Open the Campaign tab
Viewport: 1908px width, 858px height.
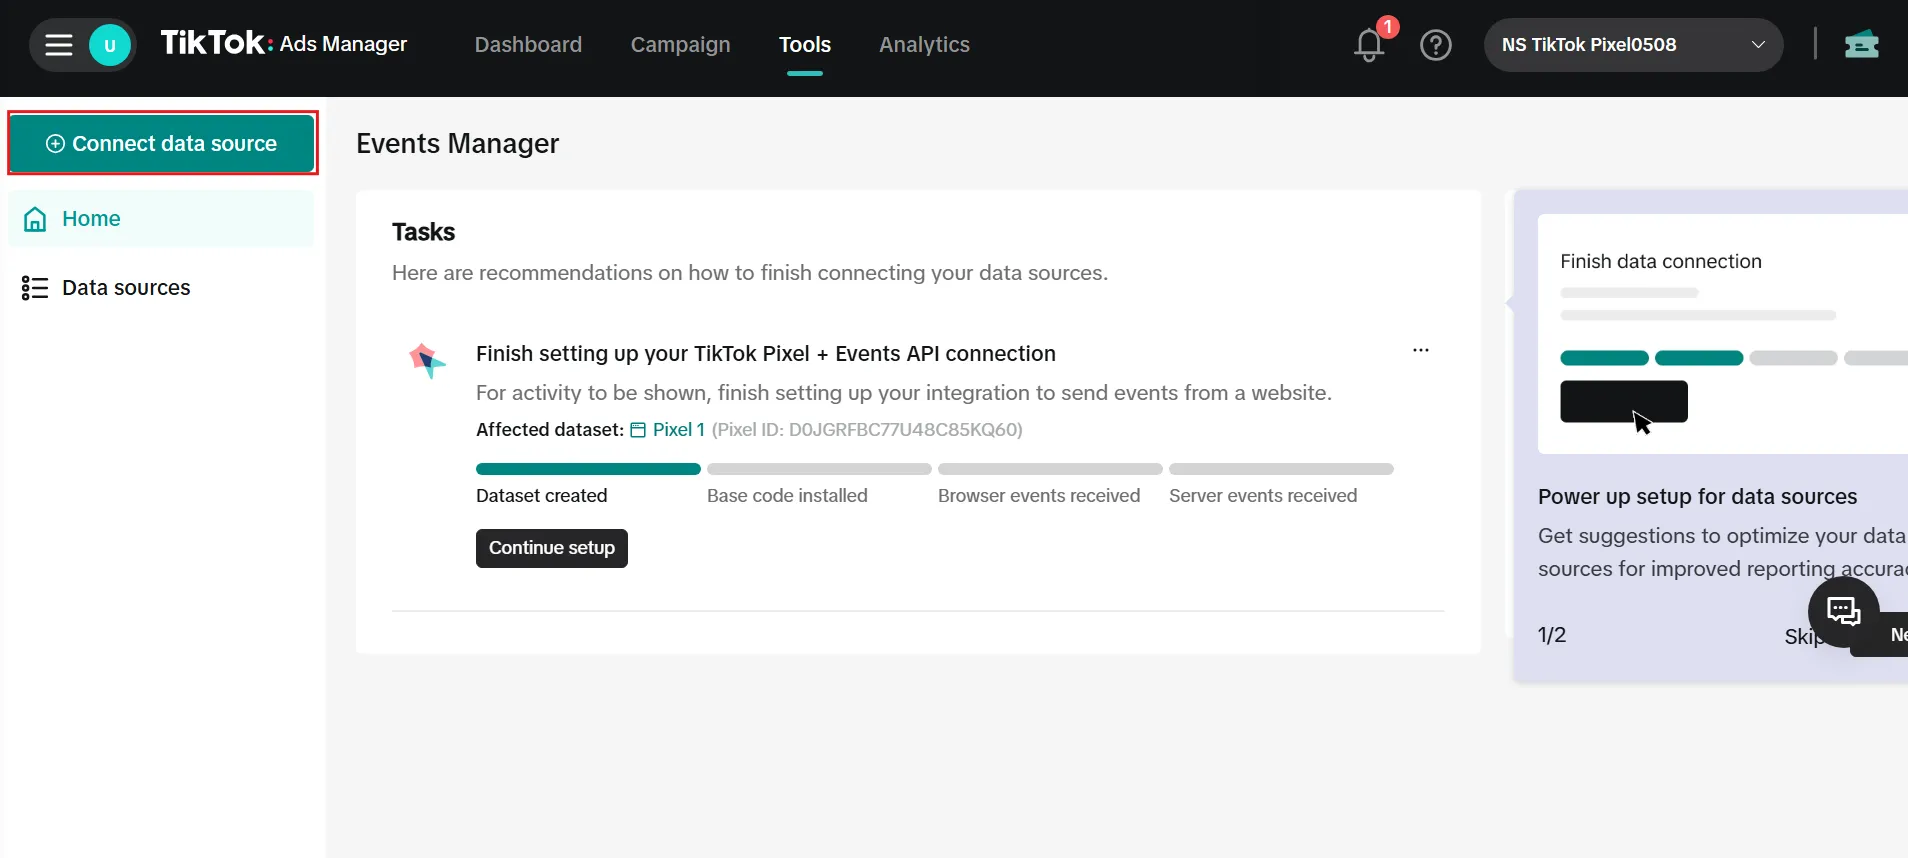click(x=680, y=45)
